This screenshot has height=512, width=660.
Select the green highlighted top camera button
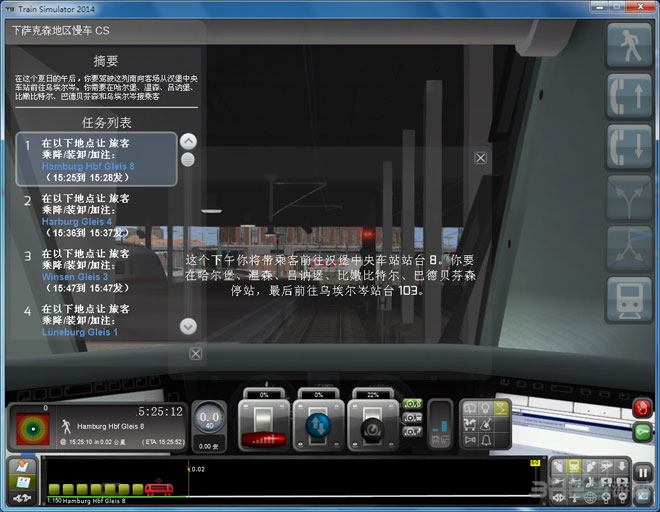[x=412, y=403]
